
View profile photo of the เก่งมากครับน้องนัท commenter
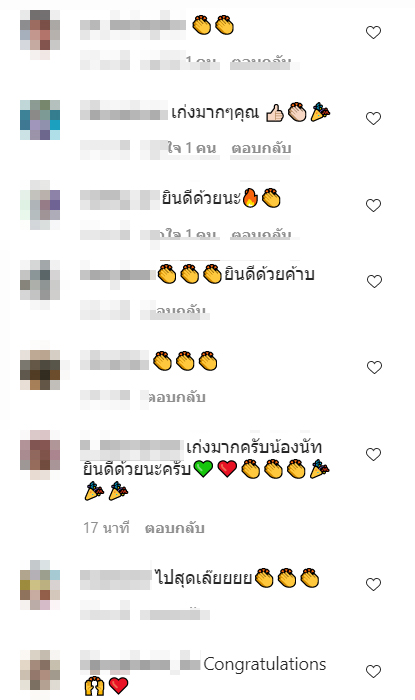click(x=40, y=455)
